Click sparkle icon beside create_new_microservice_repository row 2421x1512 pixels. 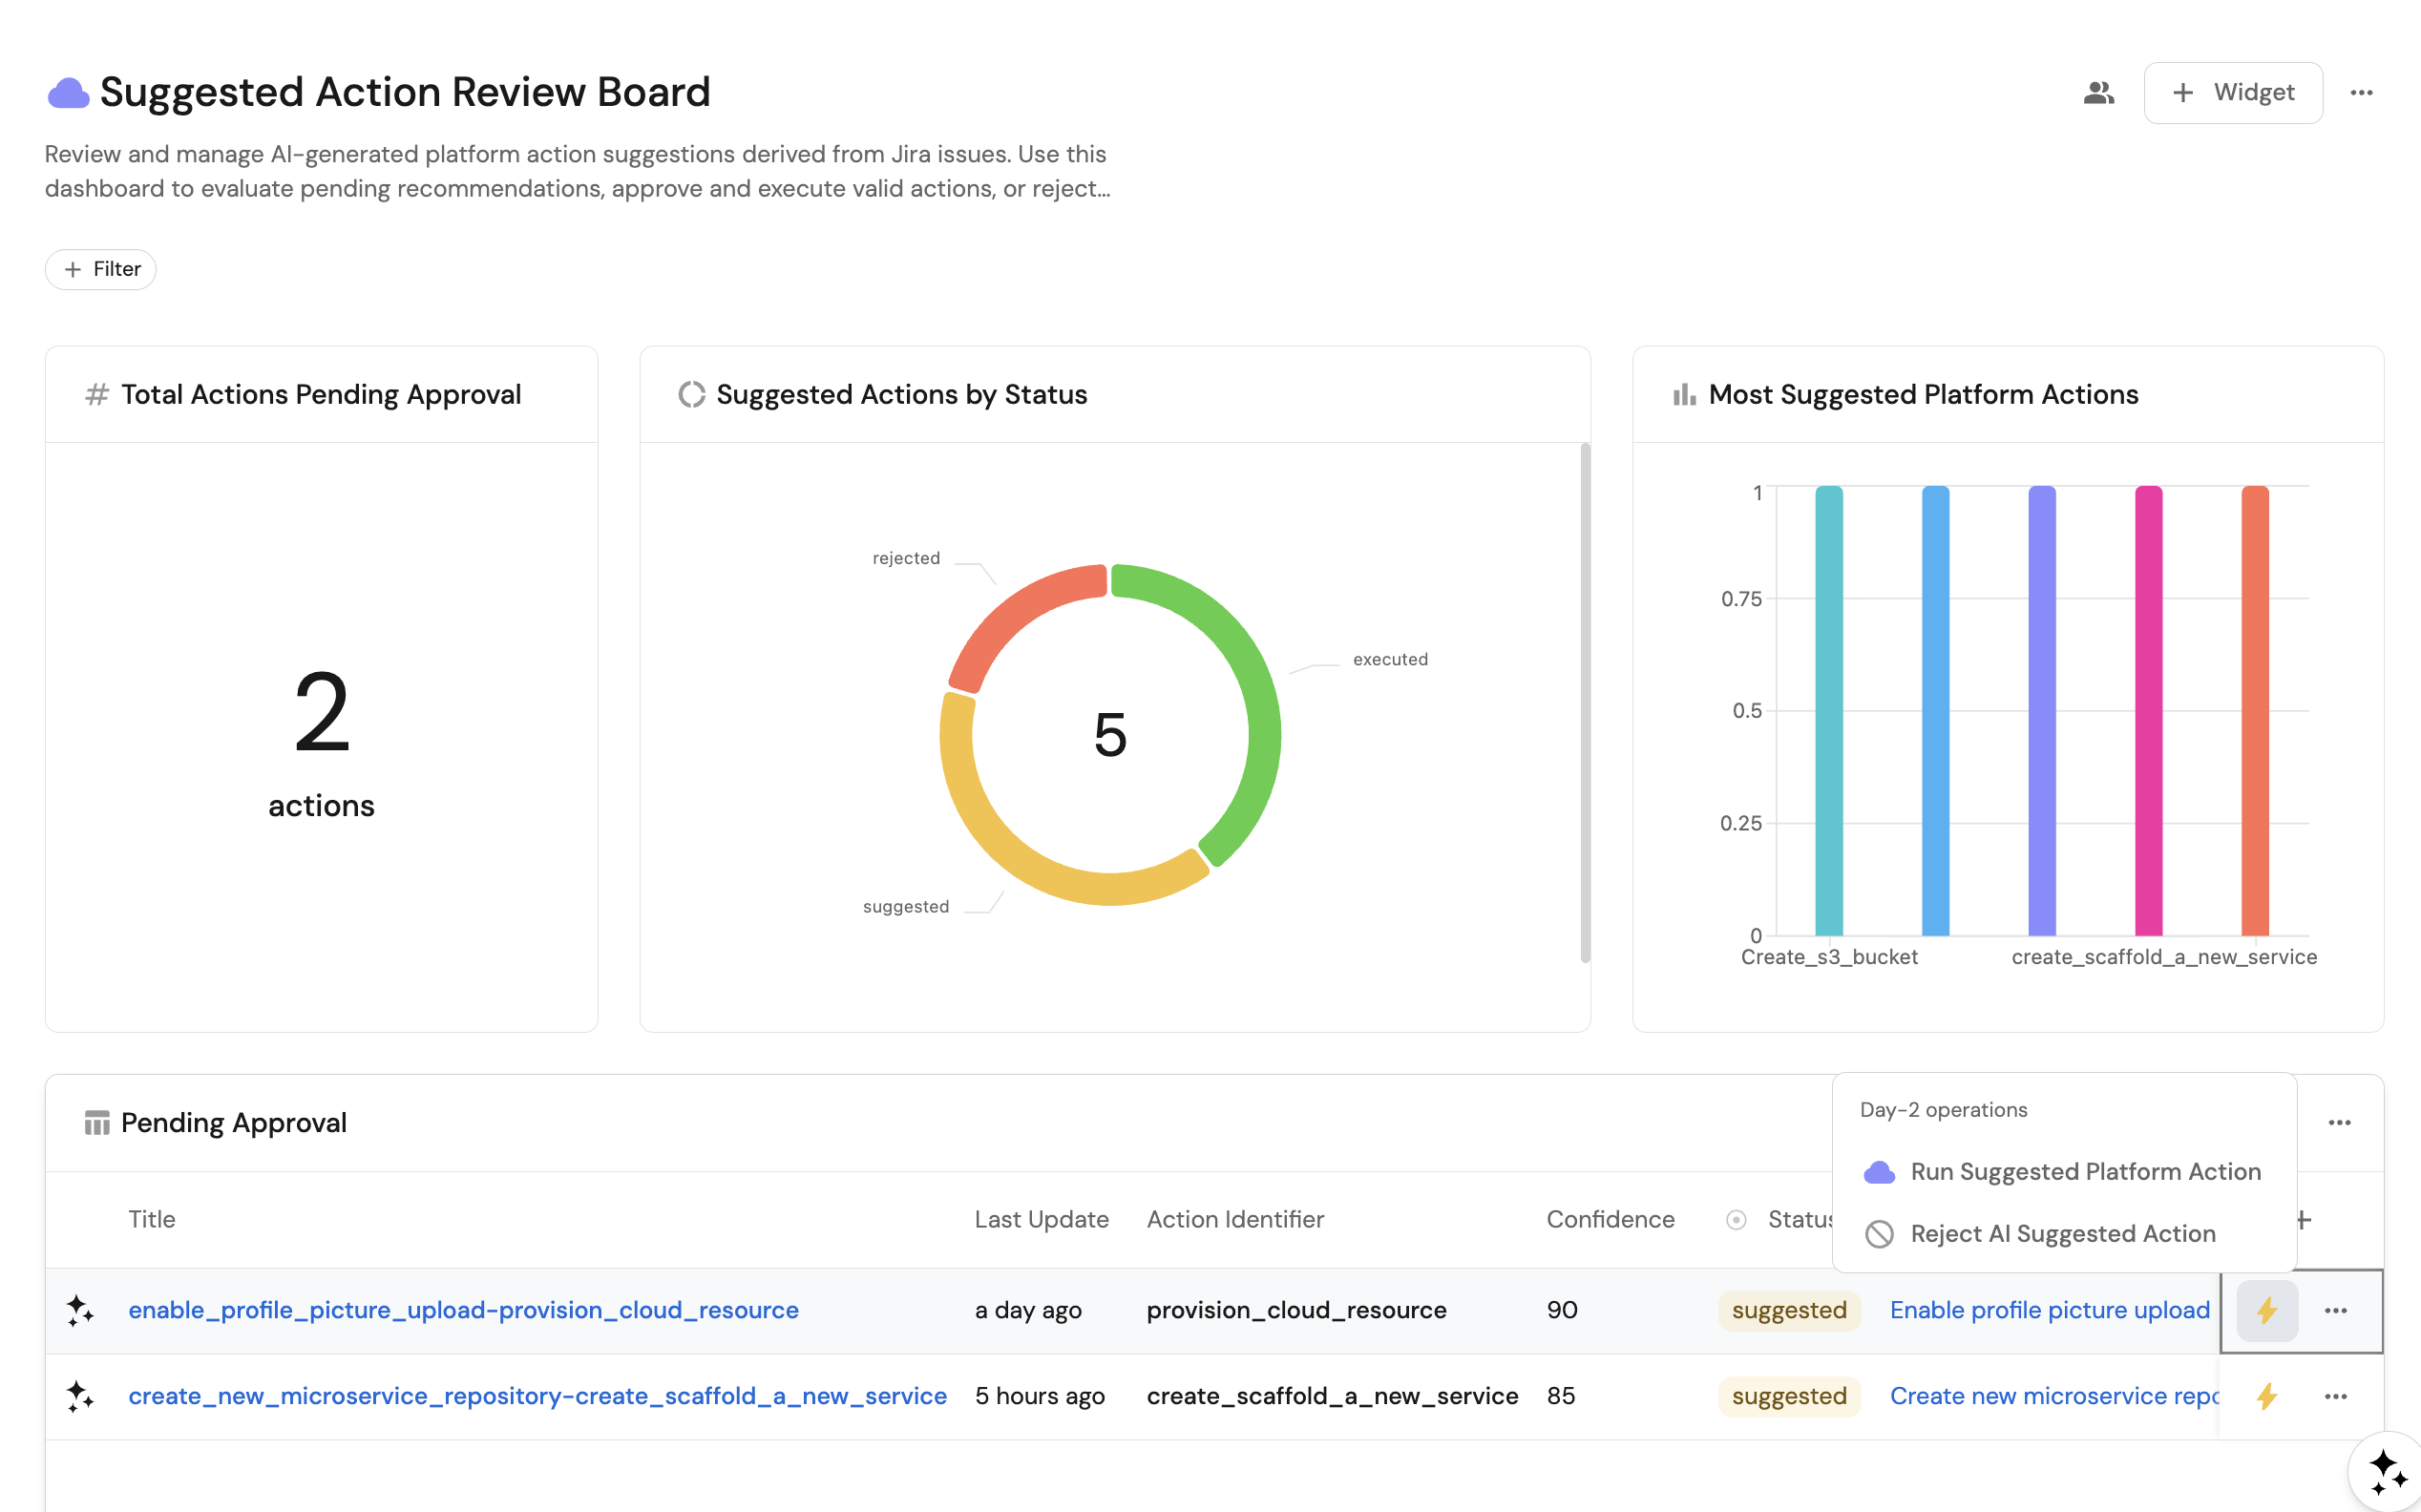point(80,1396)
